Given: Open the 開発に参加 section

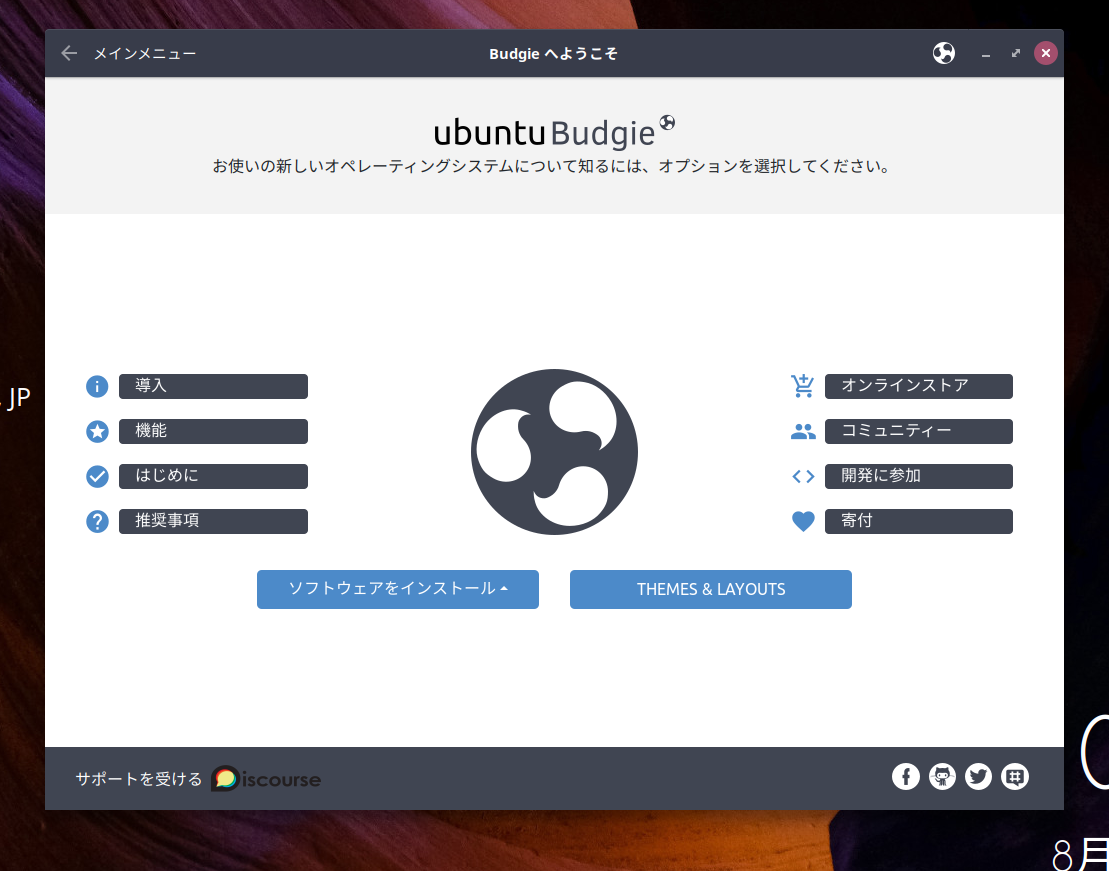Looking at the screenshot, I should (918, 476).
